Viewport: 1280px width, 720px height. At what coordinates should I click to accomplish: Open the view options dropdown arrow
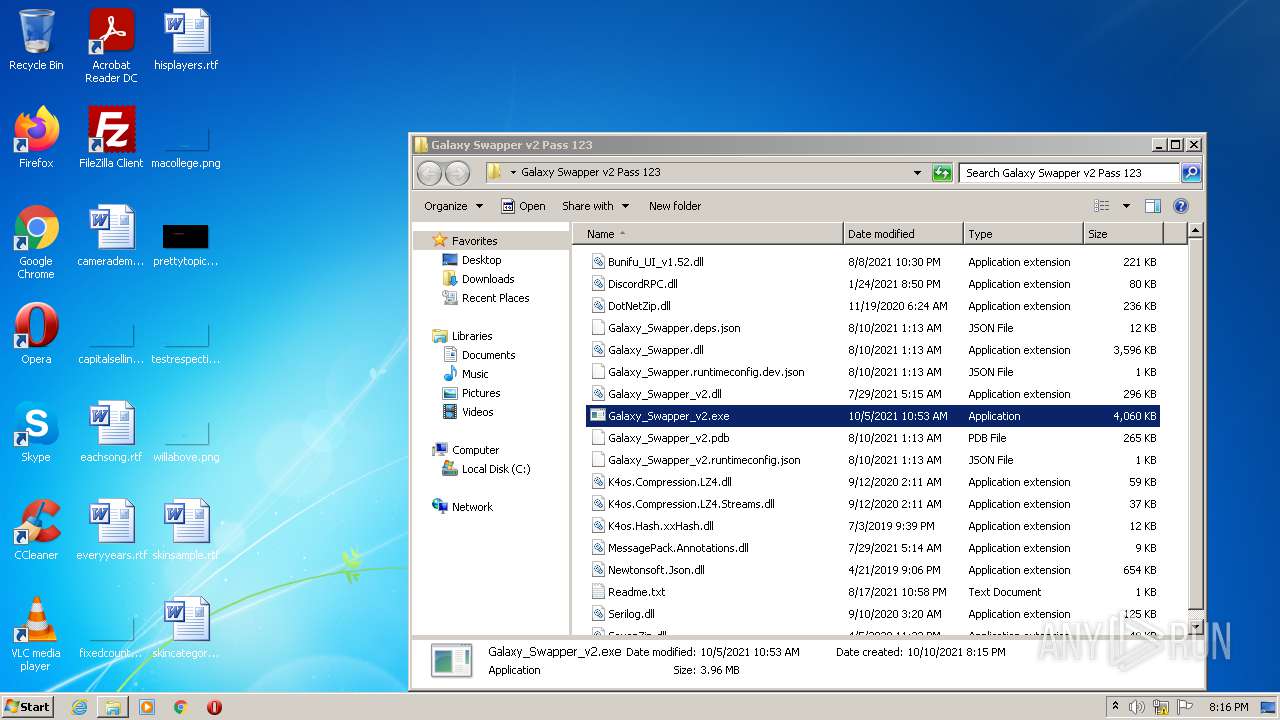pyautogui.click(x=1126, y=206)
